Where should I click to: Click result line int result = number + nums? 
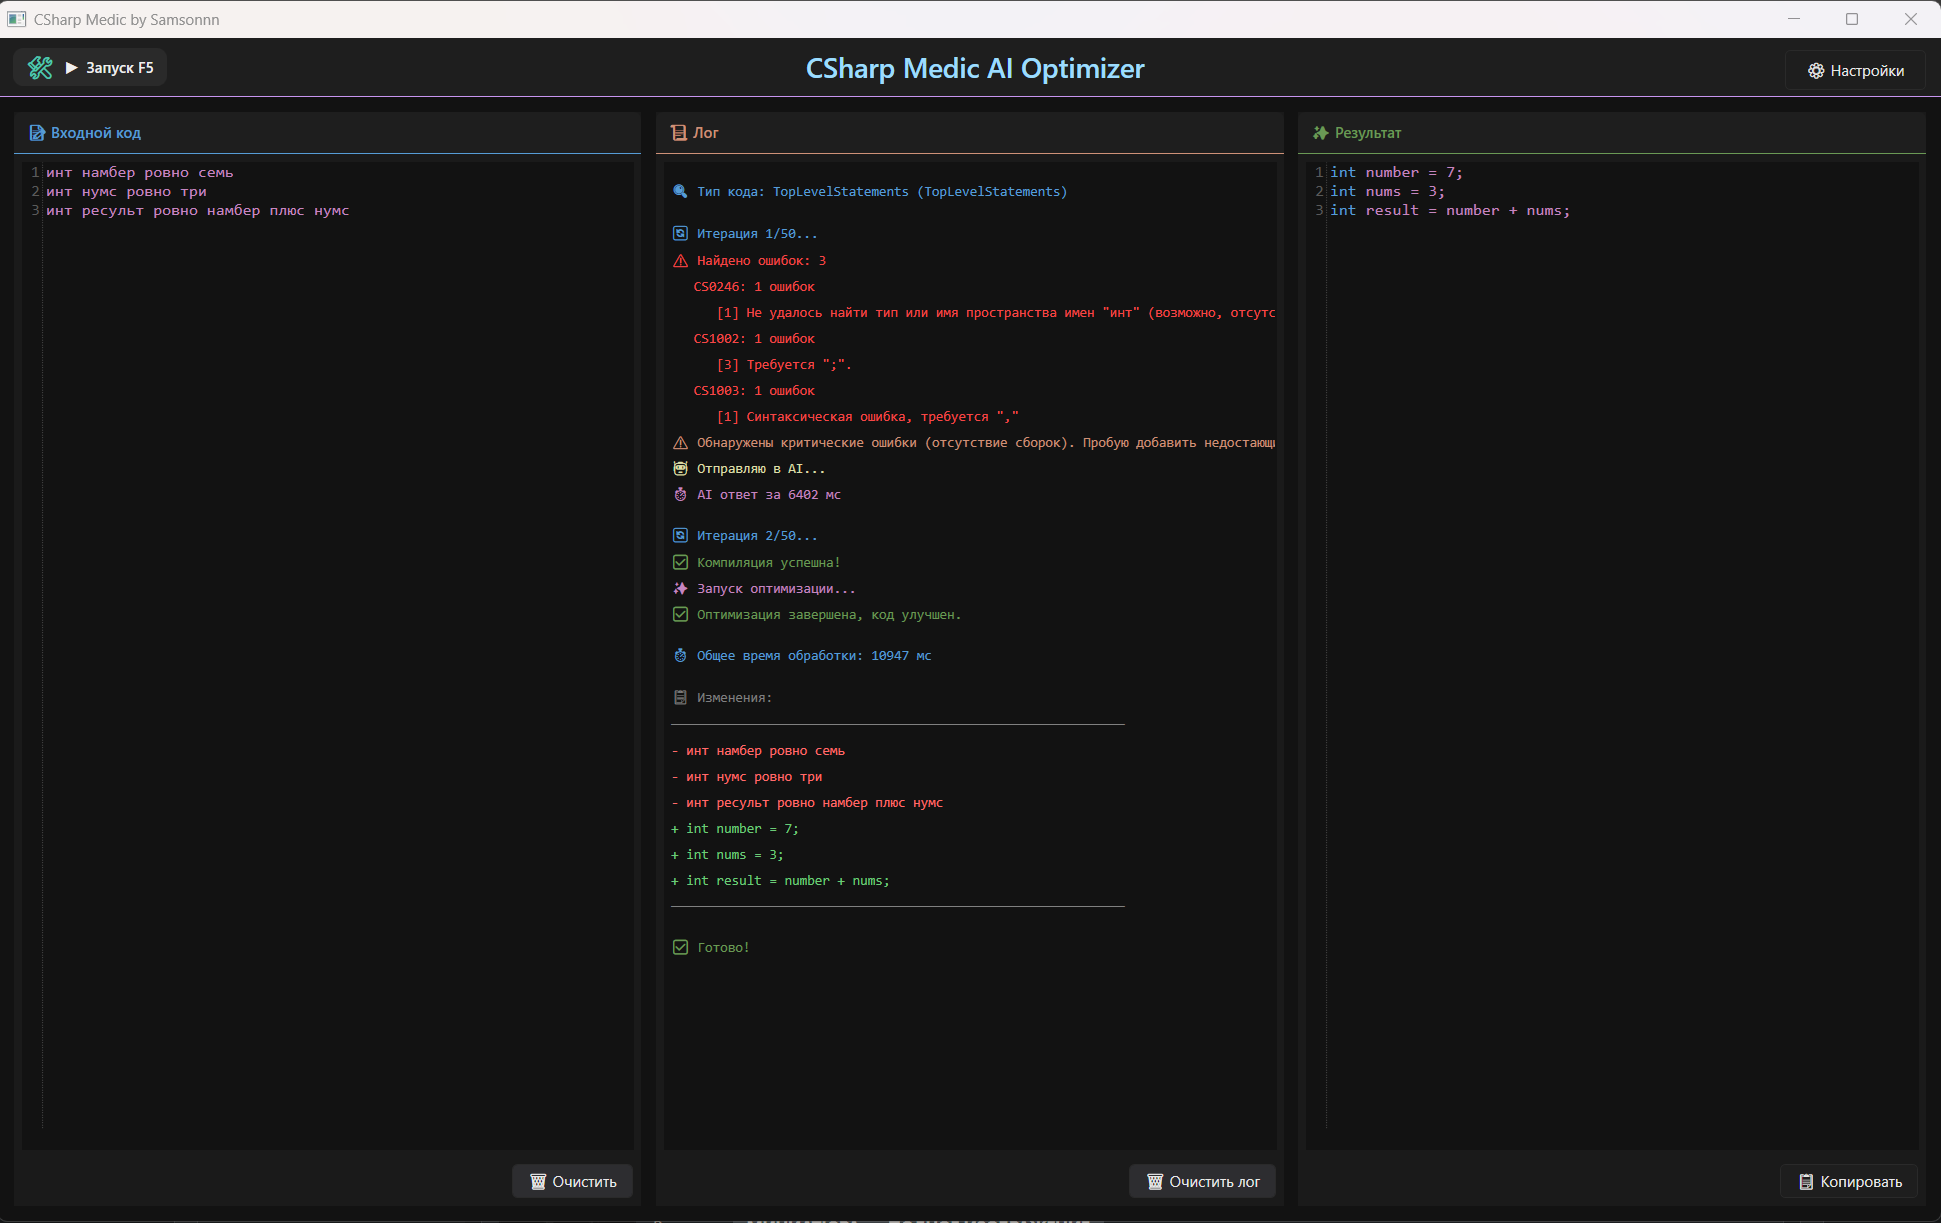(1449, 211)
